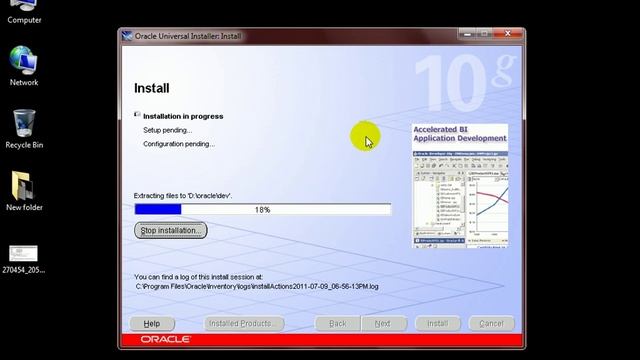
Task: Click the greyed Back button
Action: (x=338, y=324)
